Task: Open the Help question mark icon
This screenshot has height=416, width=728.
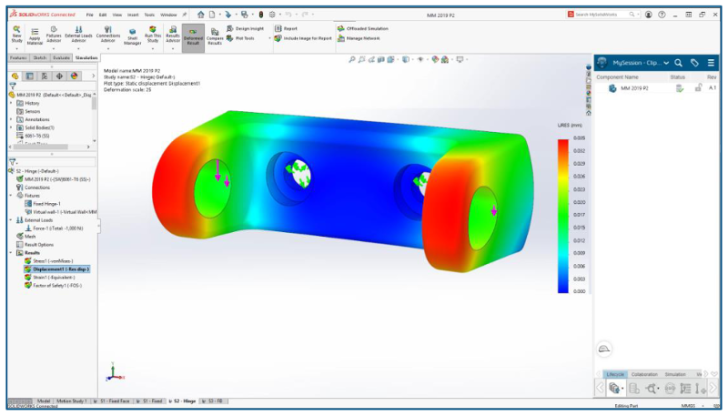Action: coord(662,15)
